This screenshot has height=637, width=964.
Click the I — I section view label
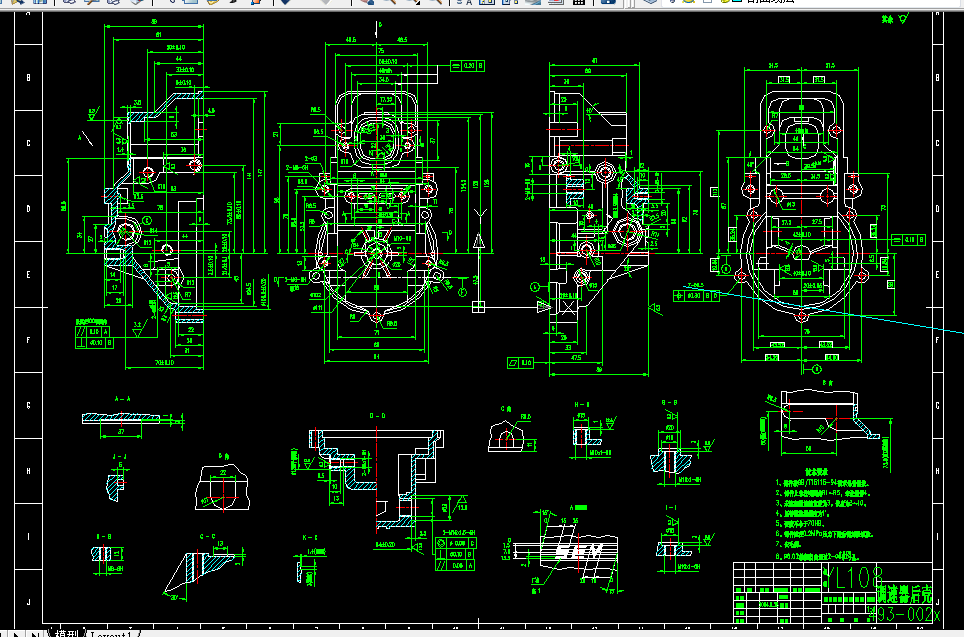(x=671, y=508)
